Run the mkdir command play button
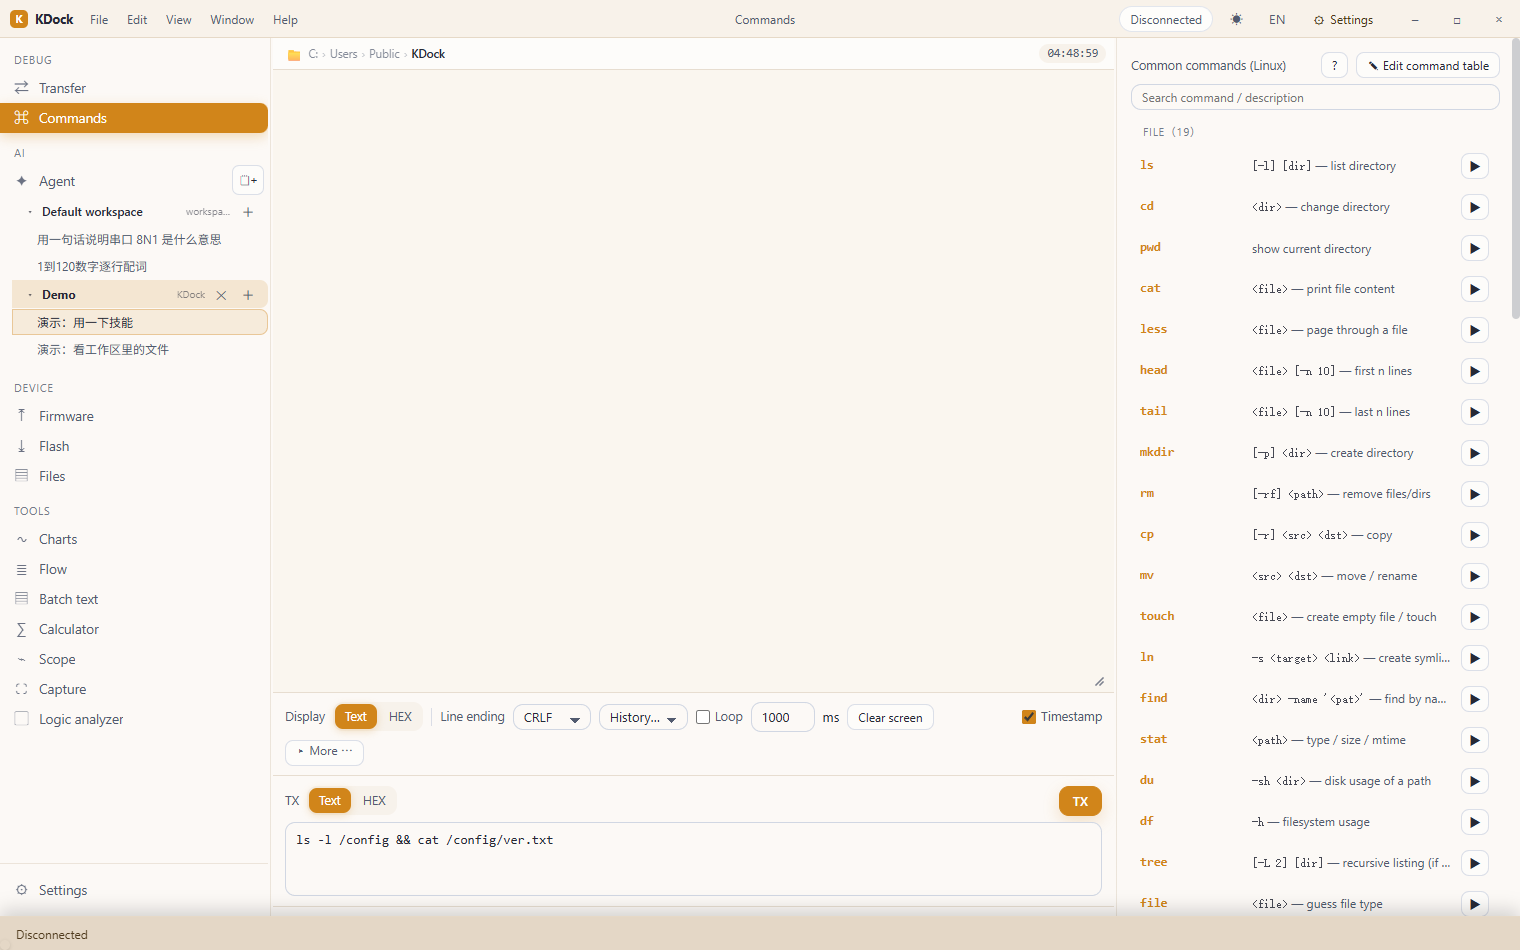This screenshot has width=1520, height=950. tap(1474, 453)
